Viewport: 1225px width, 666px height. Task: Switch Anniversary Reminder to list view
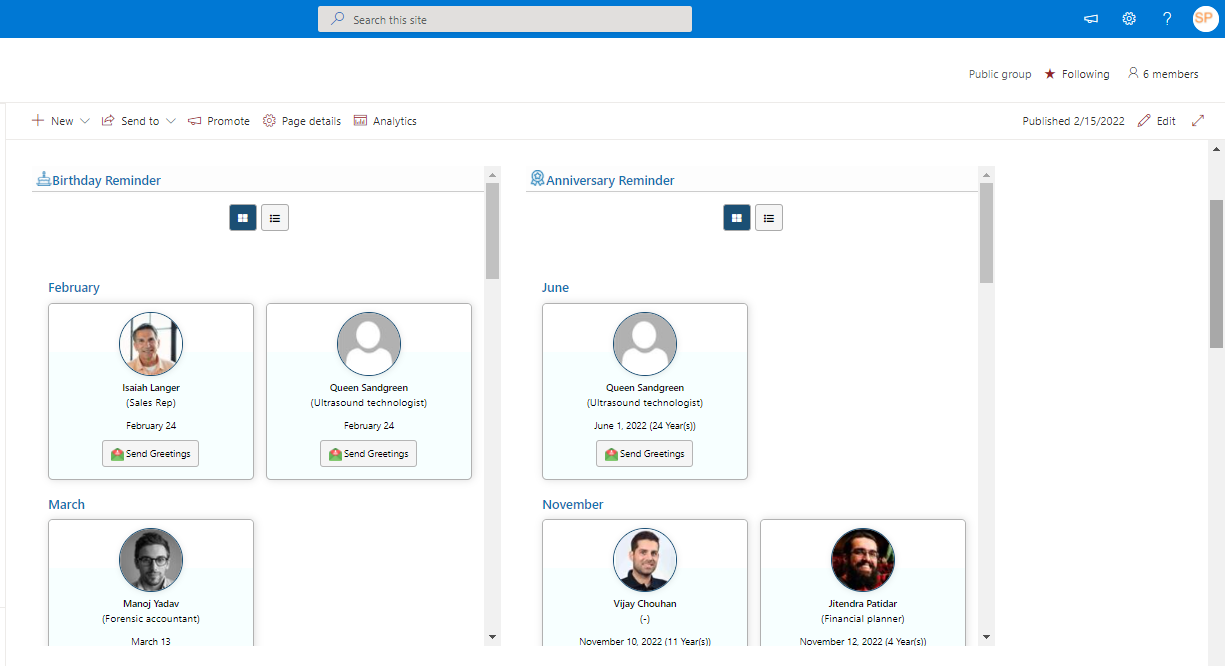(768, 217)
